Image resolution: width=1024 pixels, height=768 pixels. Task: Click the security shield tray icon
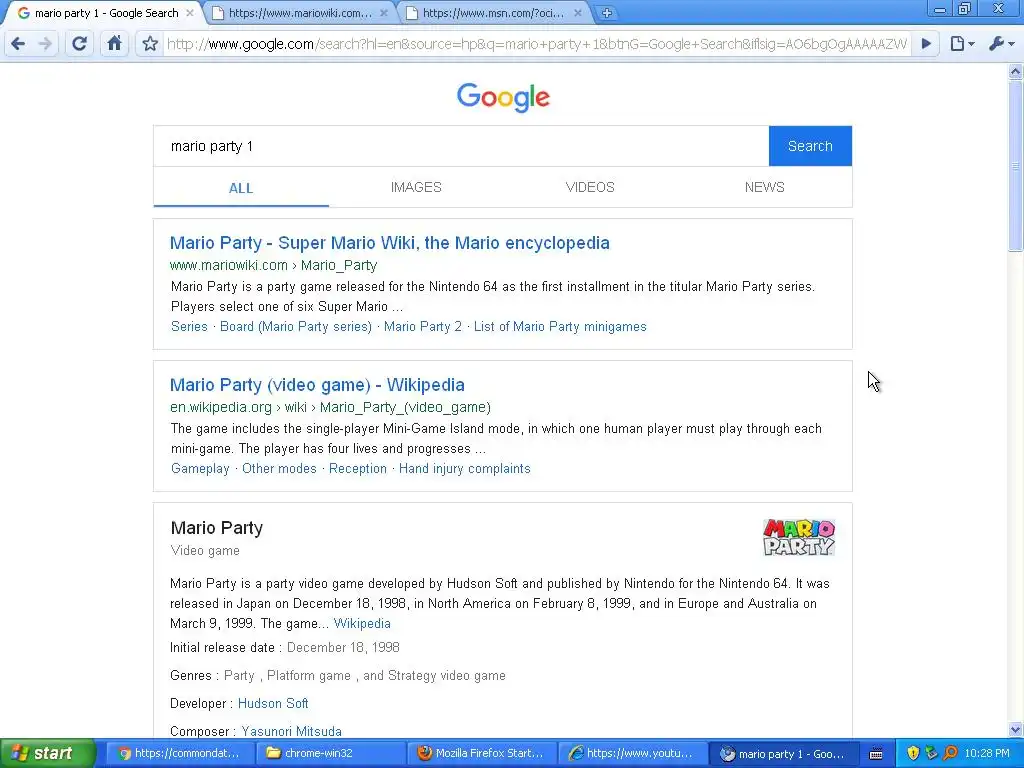(x=913, y=753)
